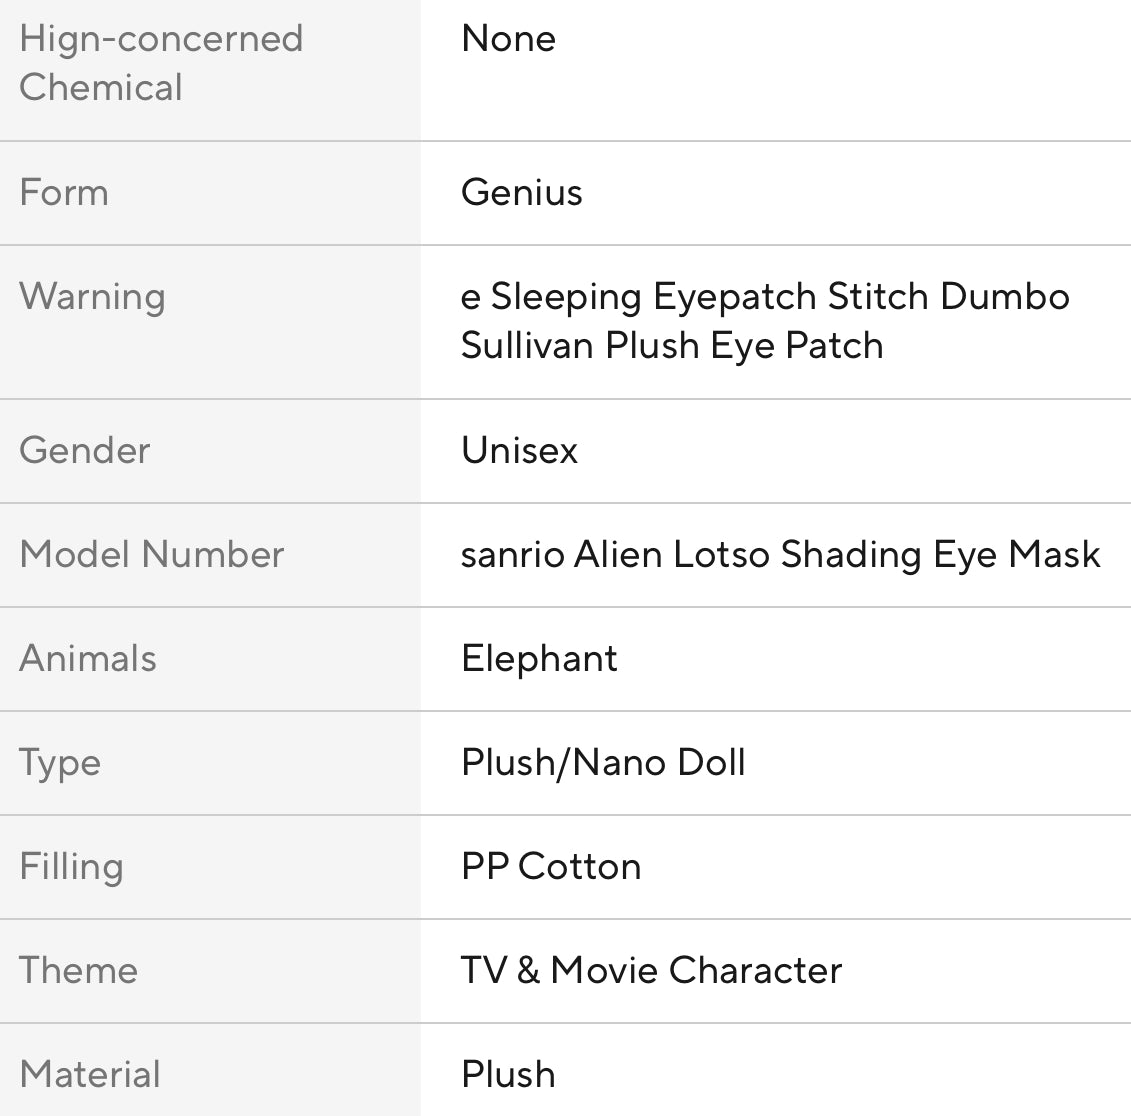Screen dimensions: 1131x1116
Task: Select the 'Elephant' animal value
Action: click(539, 658)
